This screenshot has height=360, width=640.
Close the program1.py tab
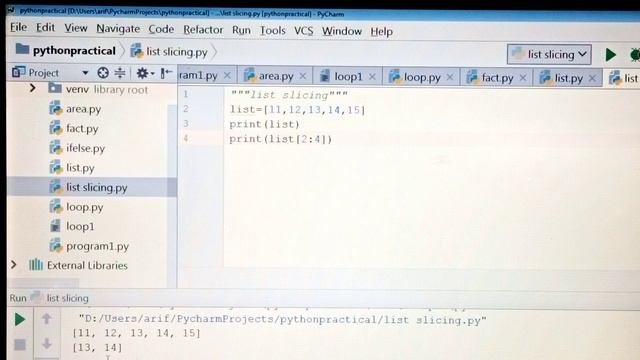pyautogui.click(x=227, y=76)
